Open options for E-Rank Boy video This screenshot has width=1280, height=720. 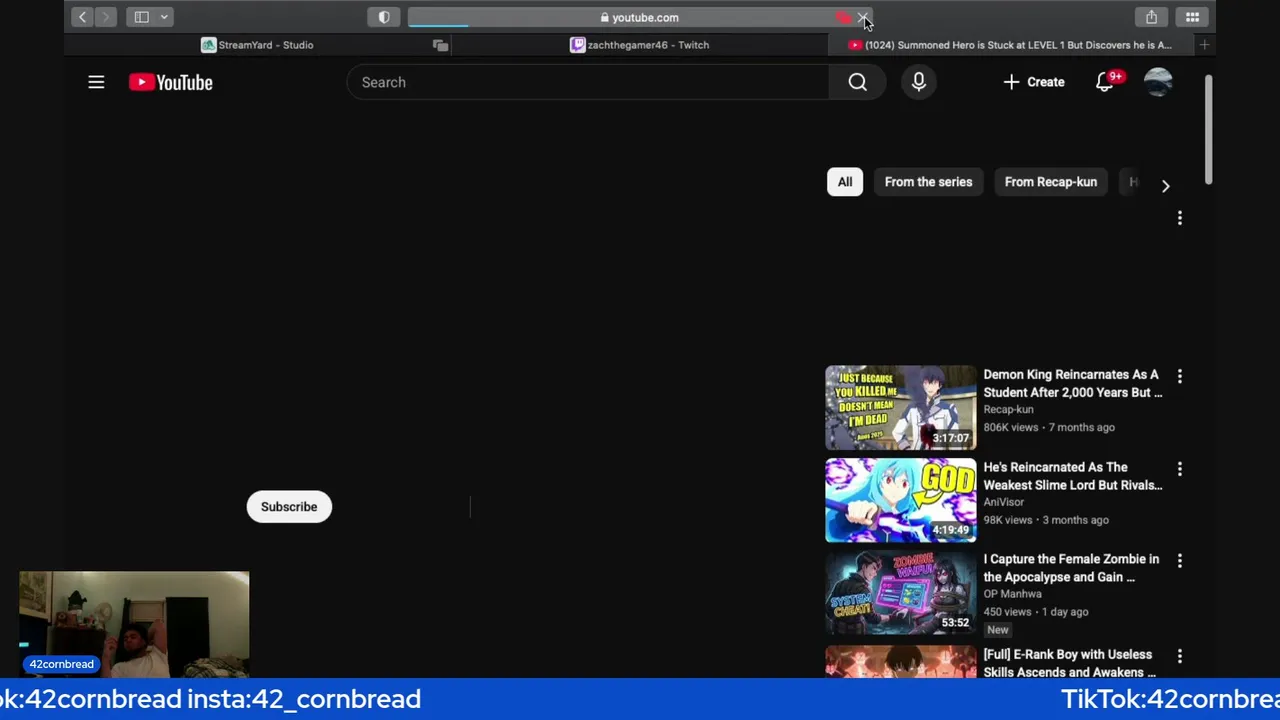[1180, 656]
